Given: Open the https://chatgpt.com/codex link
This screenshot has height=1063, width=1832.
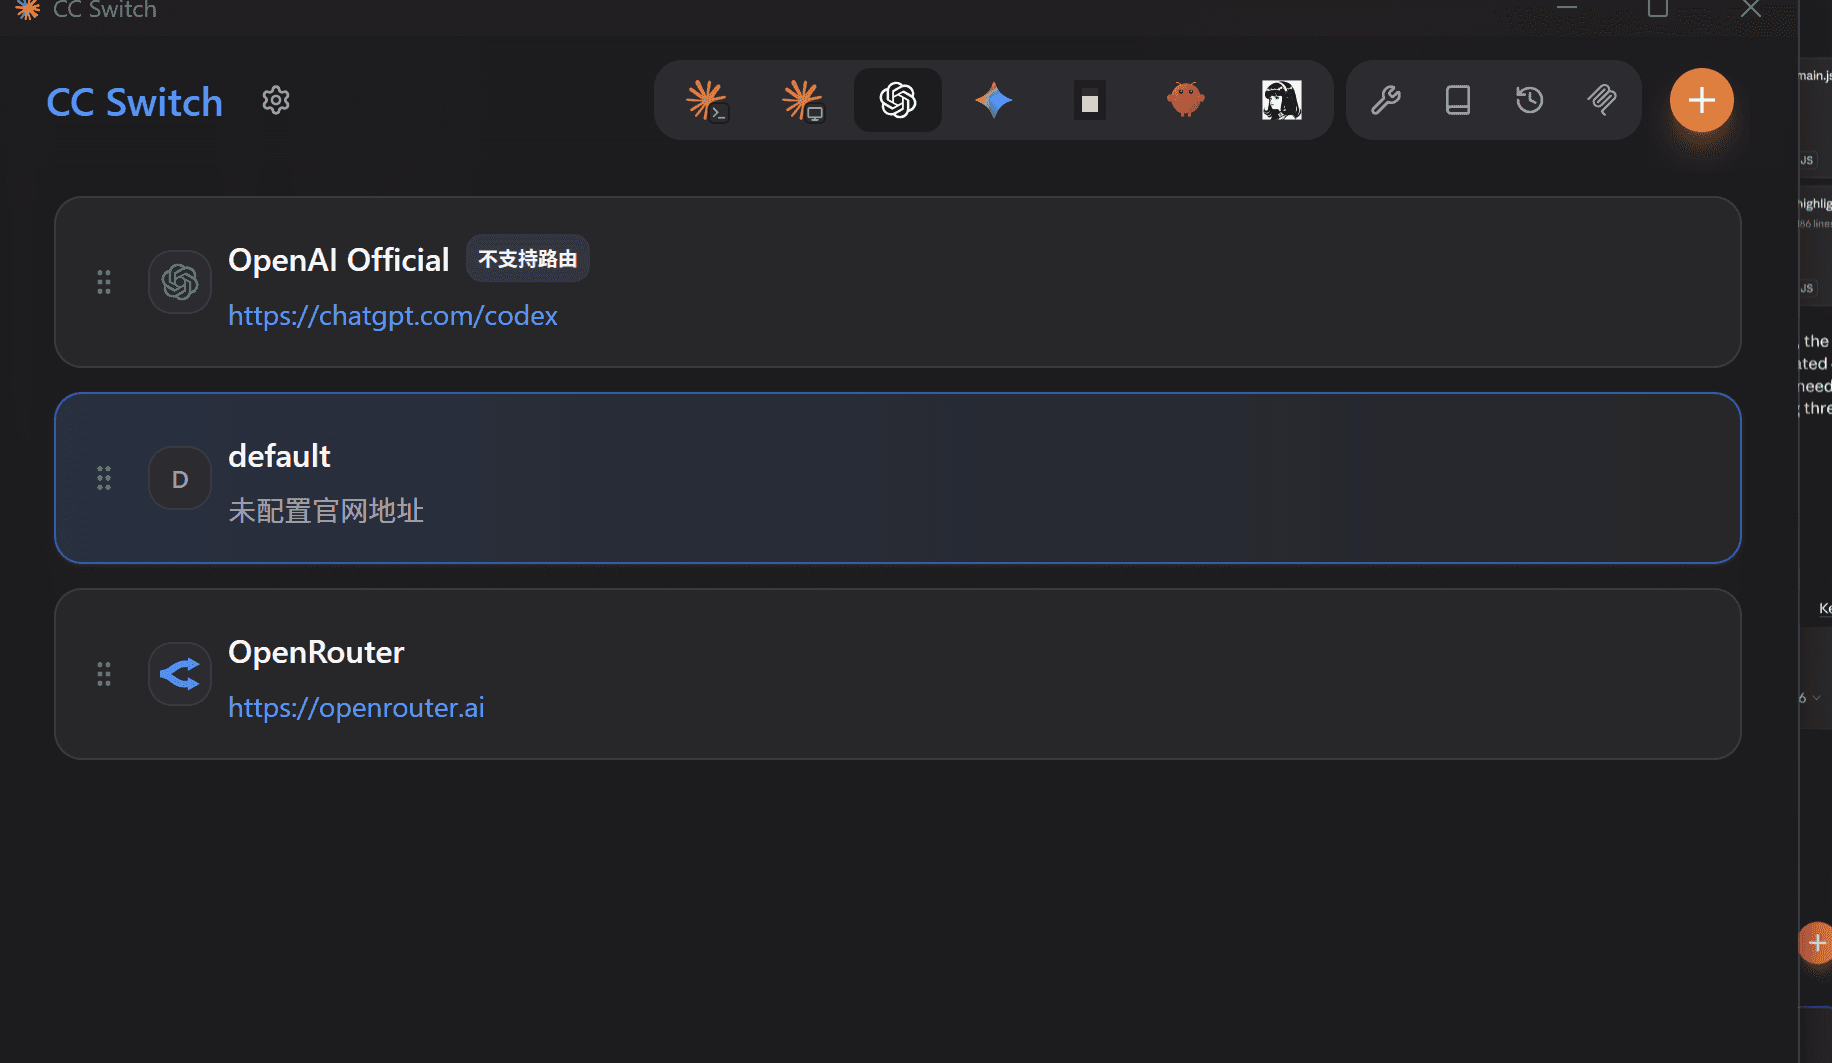Looking at the screenshot, I should (x=393, y=316).
